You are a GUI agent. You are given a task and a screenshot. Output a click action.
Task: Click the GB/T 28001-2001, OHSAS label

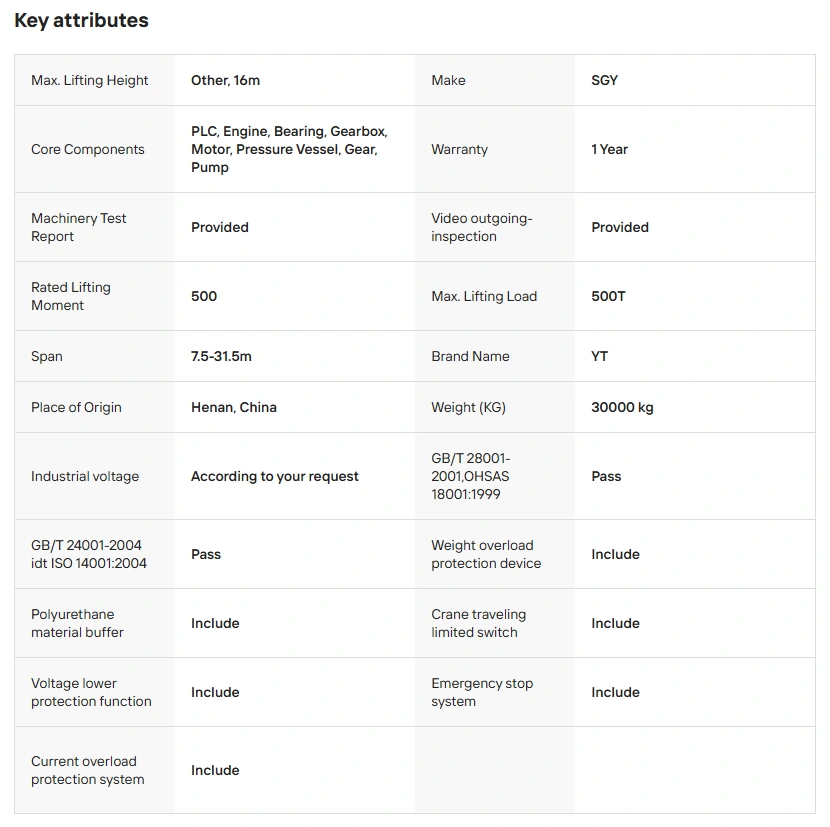click(x=471, y=476)
